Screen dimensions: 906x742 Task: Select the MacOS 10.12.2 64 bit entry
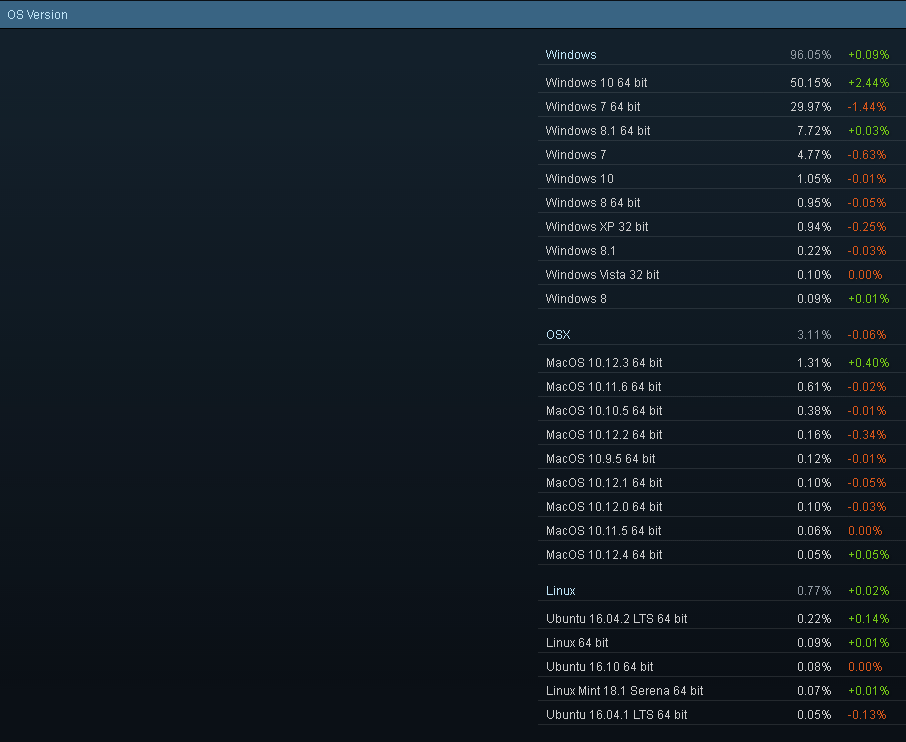(x=722, y=435)
